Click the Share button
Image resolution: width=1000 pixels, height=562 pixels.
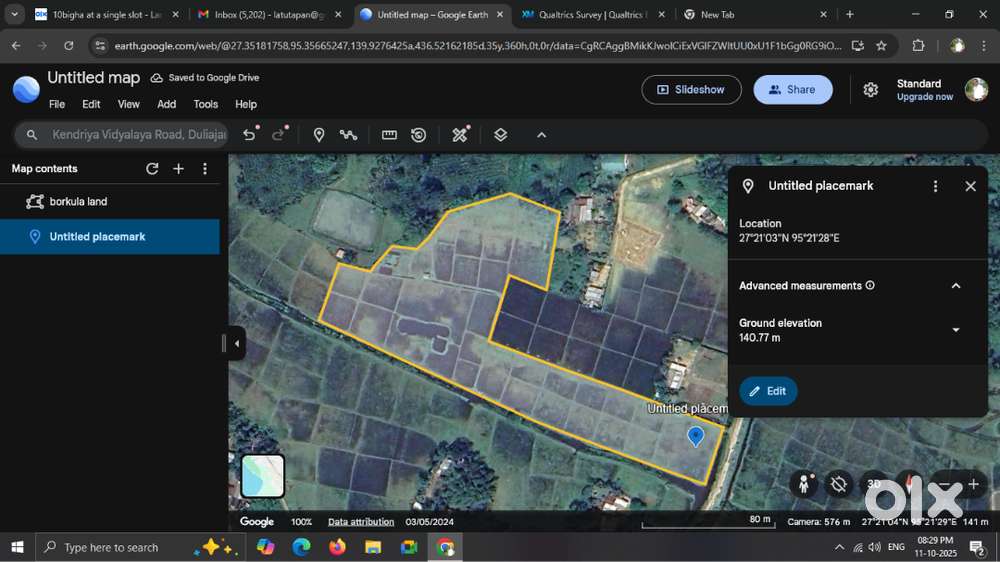[792, 90]
